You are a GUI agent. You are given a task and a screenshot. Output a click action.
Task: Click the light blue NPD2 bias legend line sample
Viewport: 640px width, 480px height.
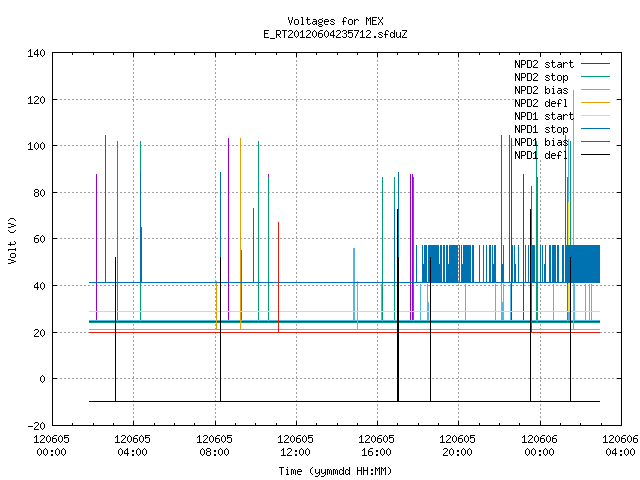[x=595, y=90]
